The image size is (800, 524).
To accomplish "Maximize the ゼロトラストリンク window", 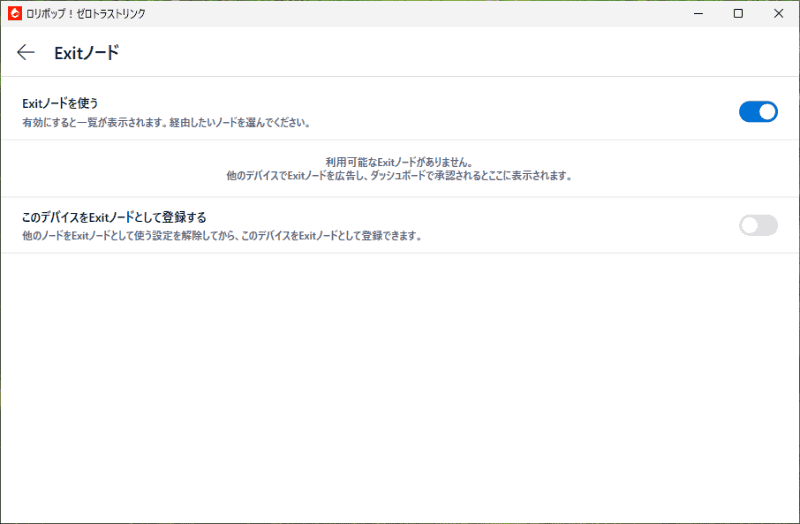I will (738, 13).
